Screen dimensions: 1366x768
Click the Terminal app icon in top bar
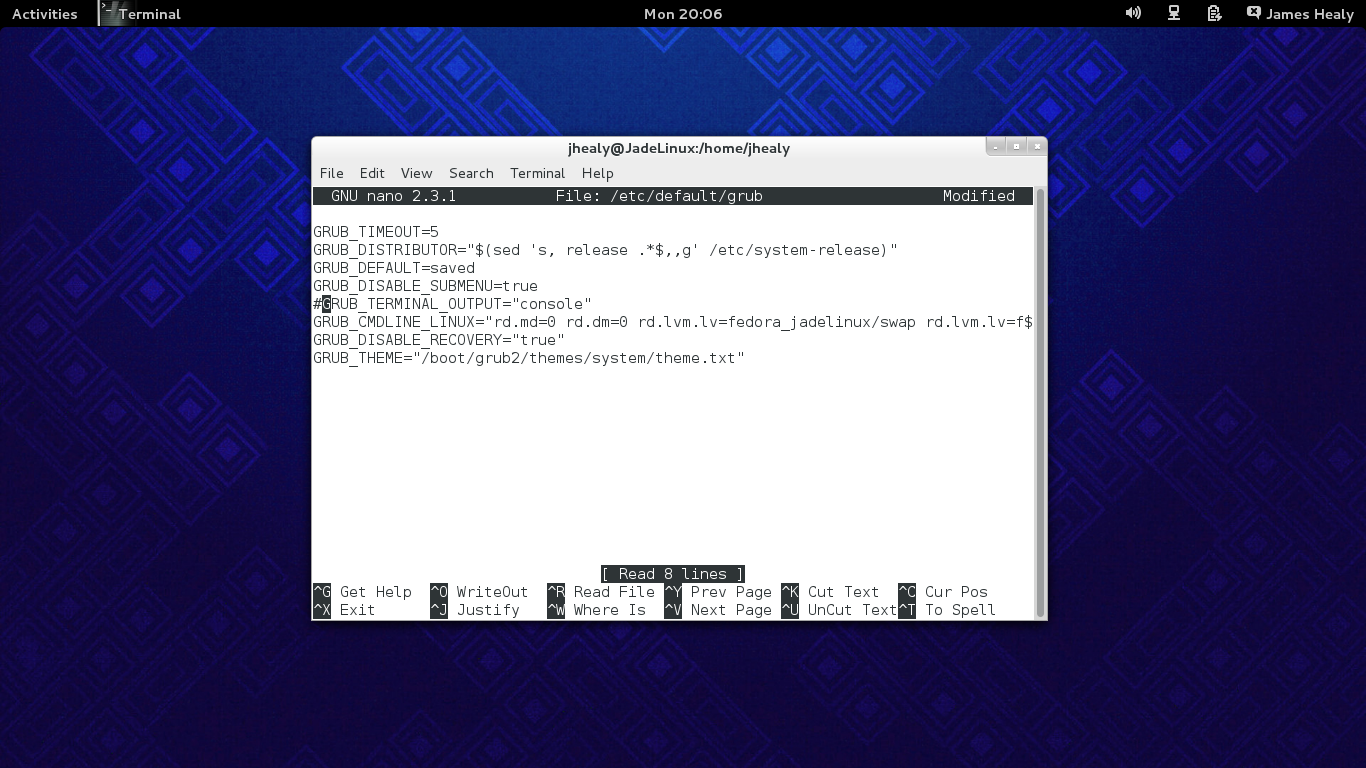point(109,13)
